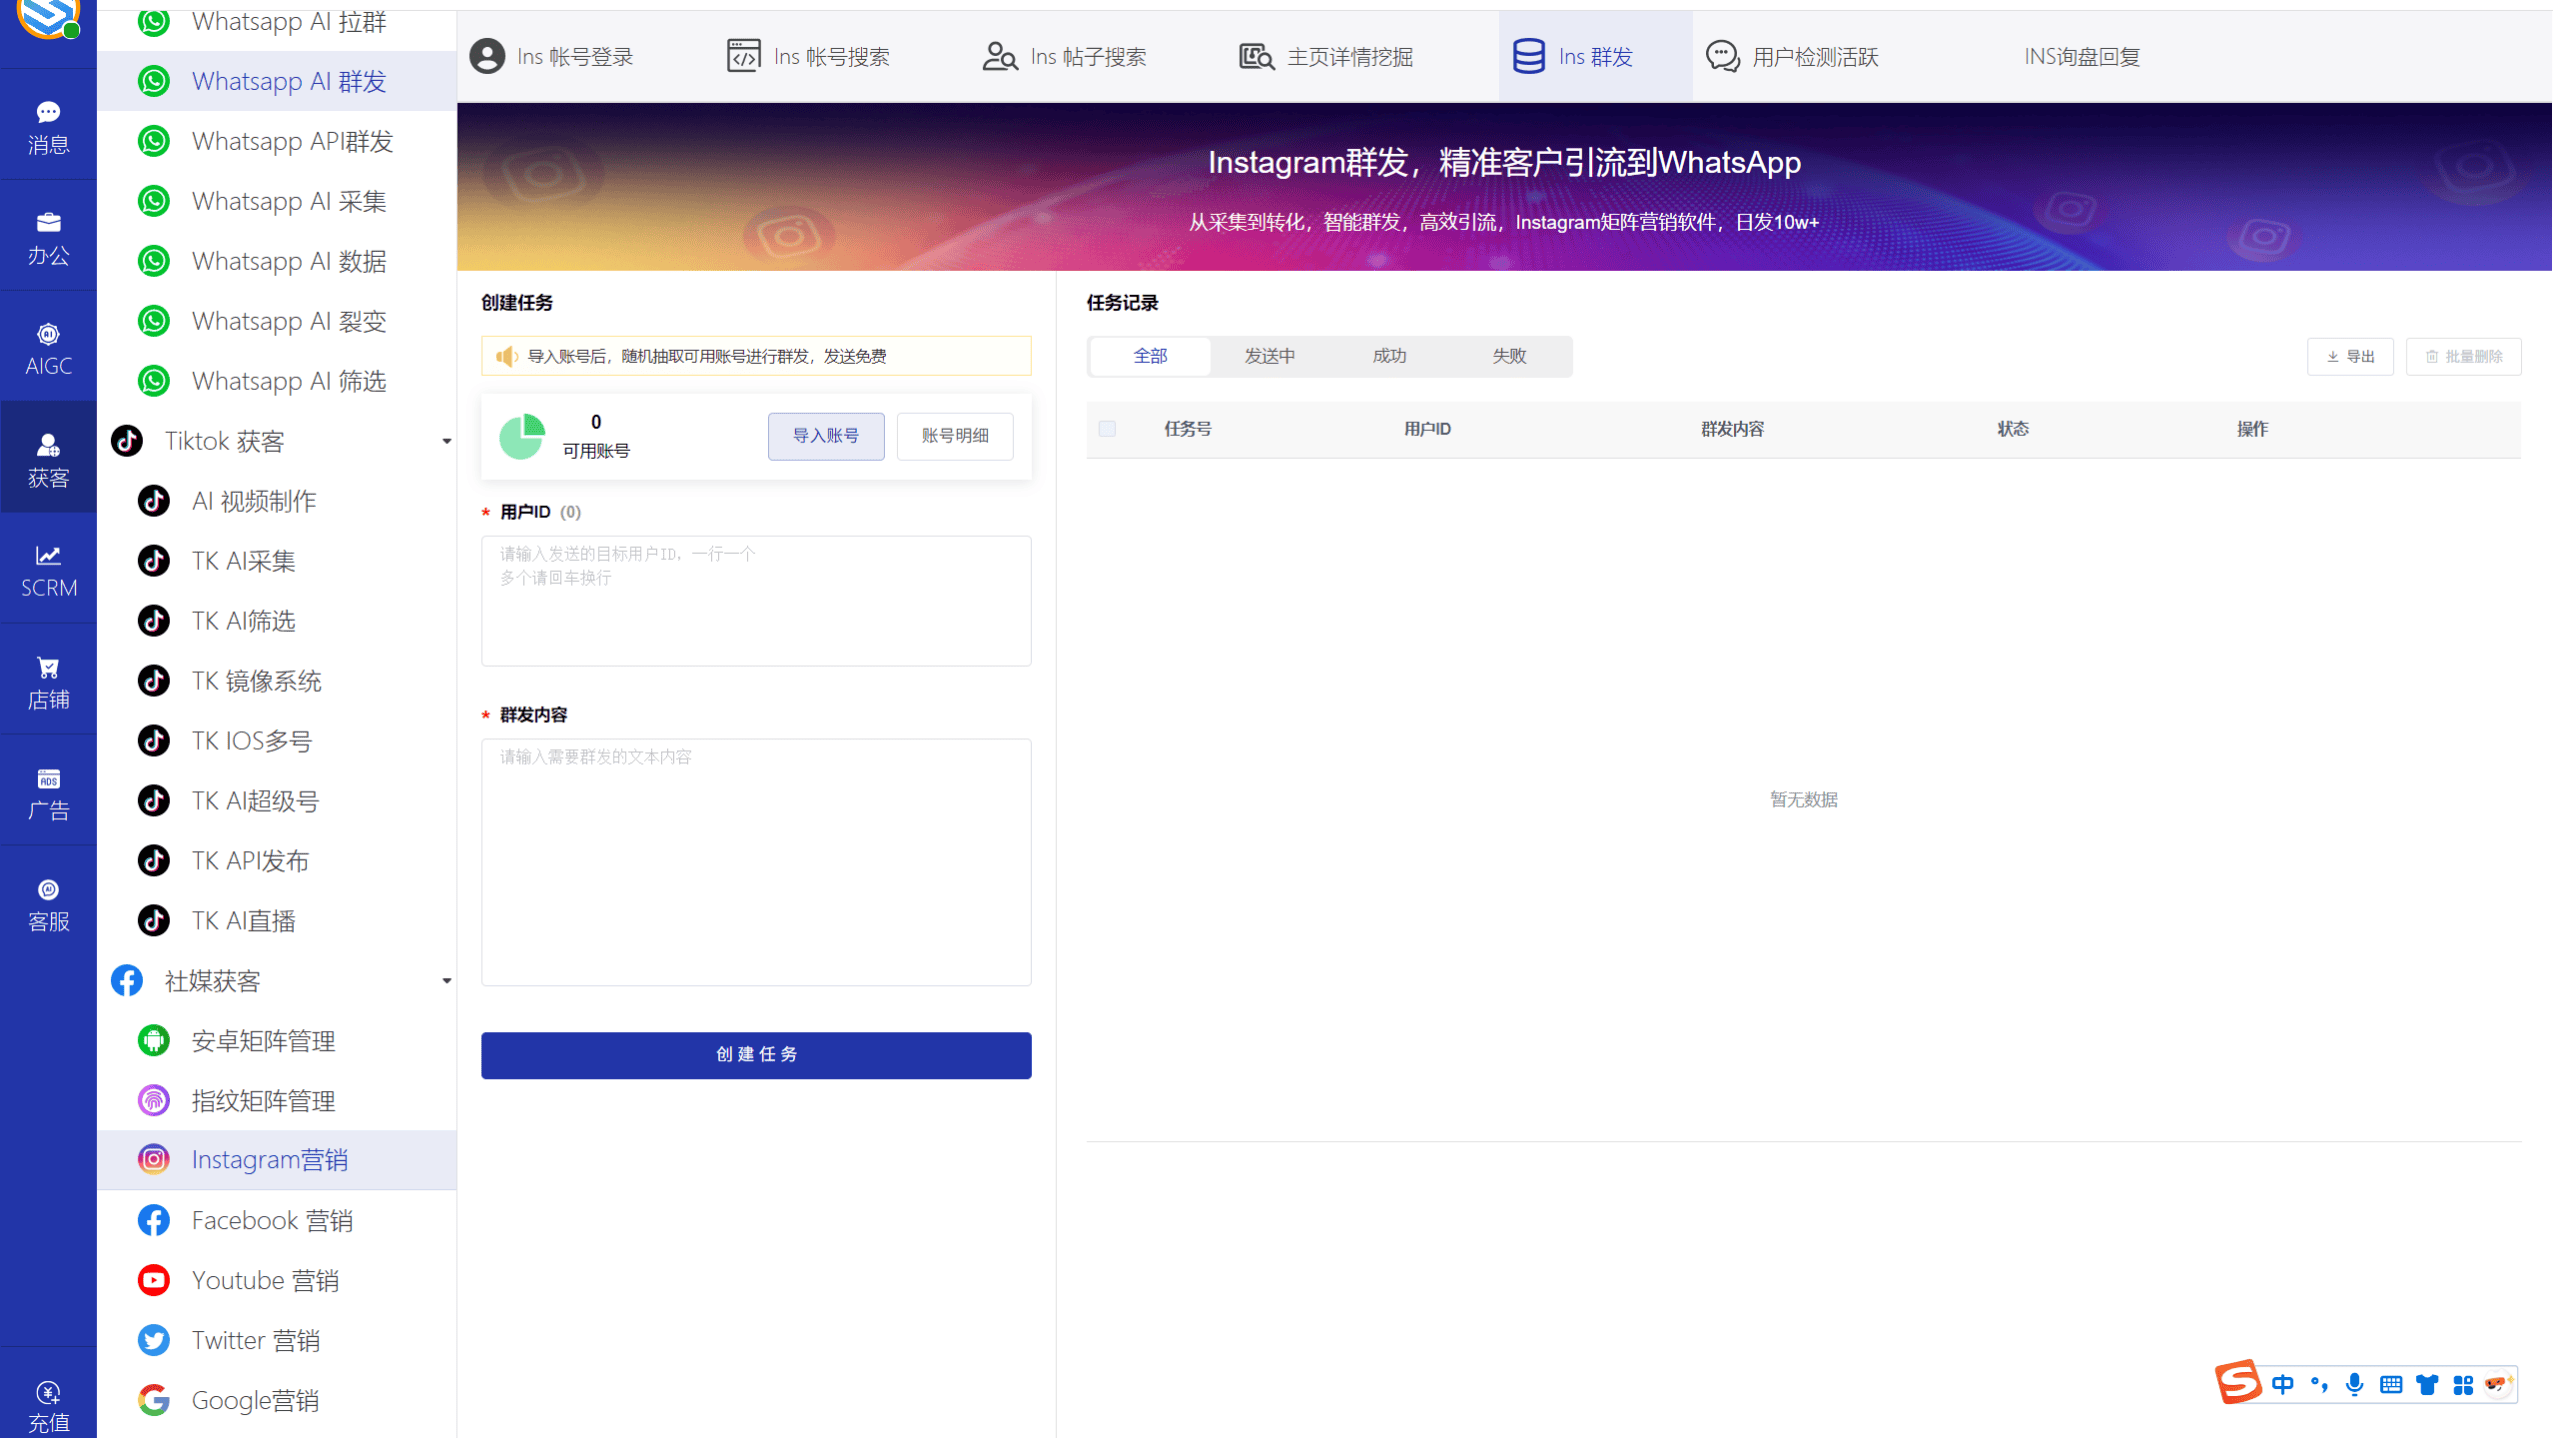Select the Whatsapp AI 群发 sidebar icon
The image size is (2553, 1438).
coord(153,81)
